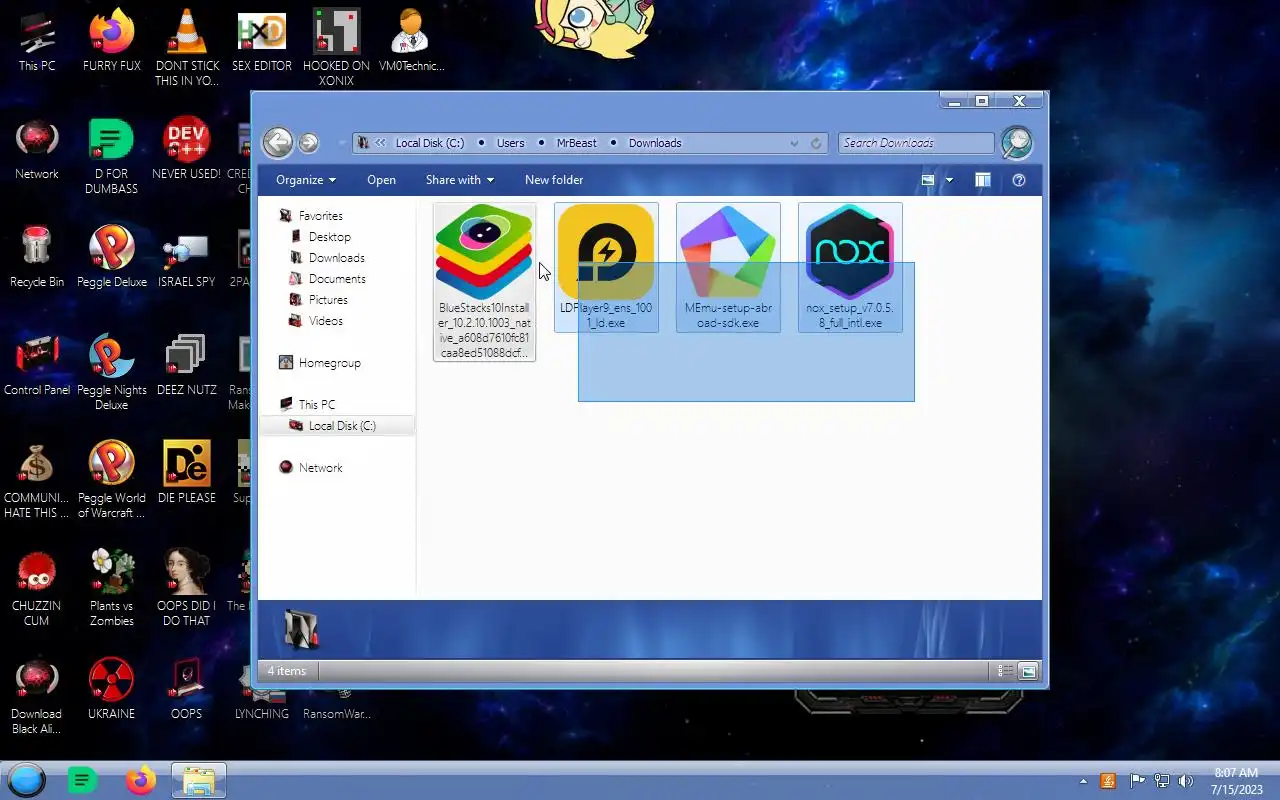Refresh the Downloads folder in address bar

pos(816,143)
